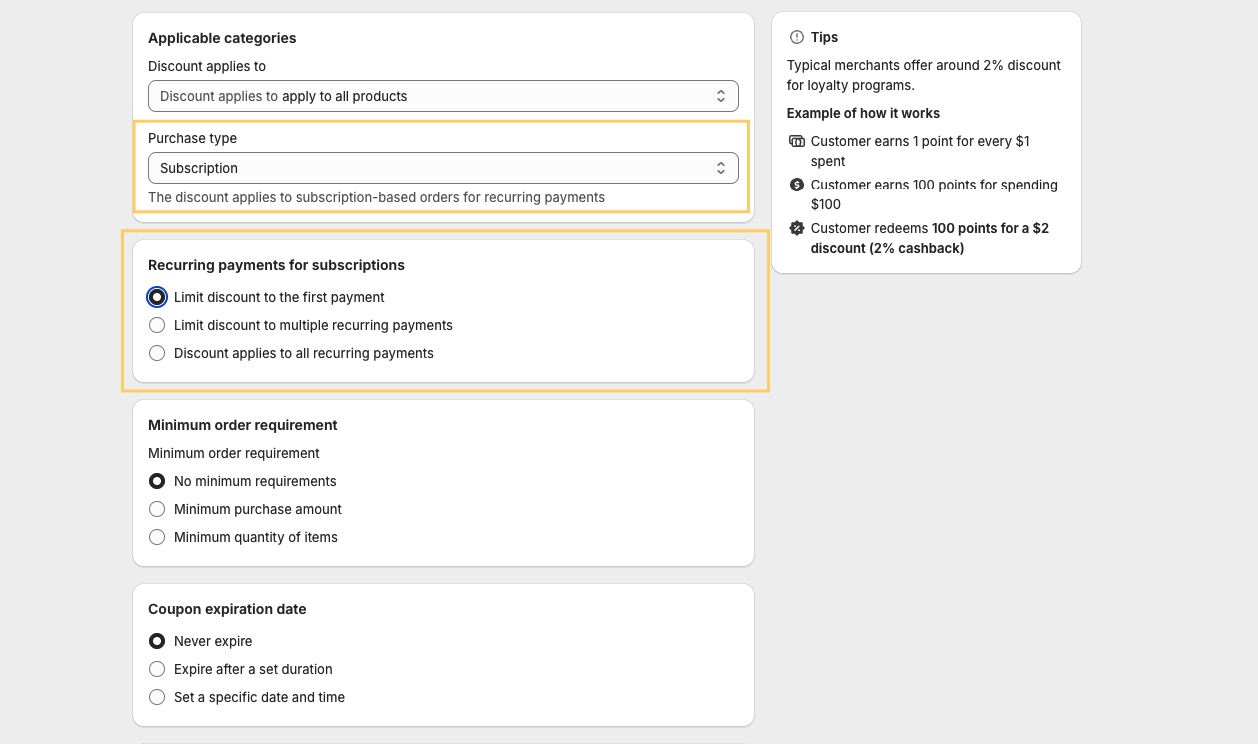Viewport: 1258px width, 744px height.
Task: Open the Purchase type dropdown showing Subscription
Action: pos(443,168)
